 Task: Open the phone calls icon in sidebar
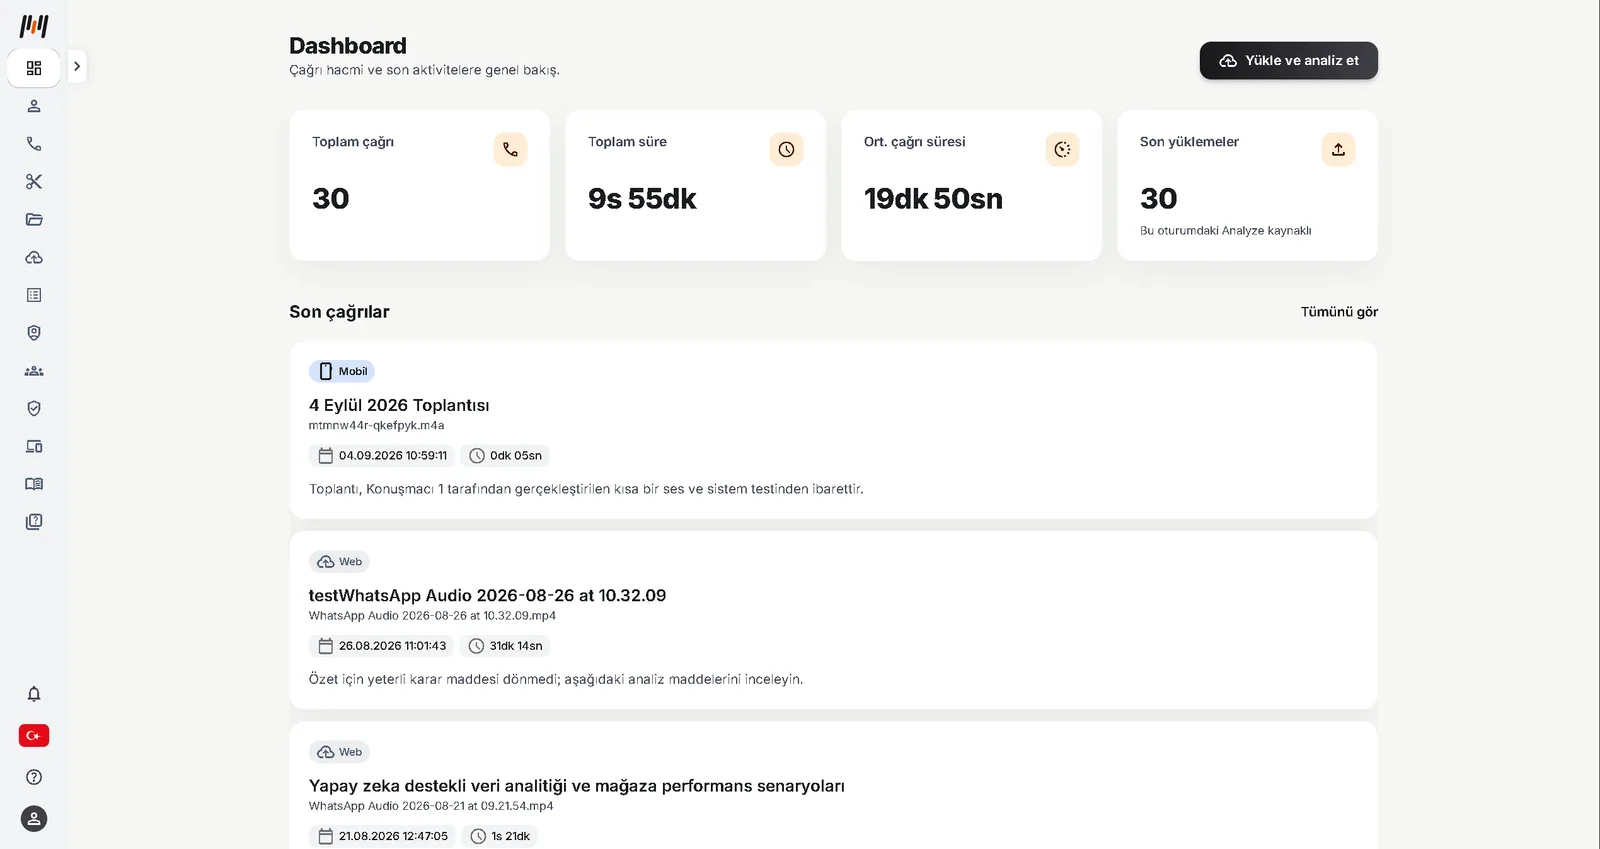pos(34,144)
